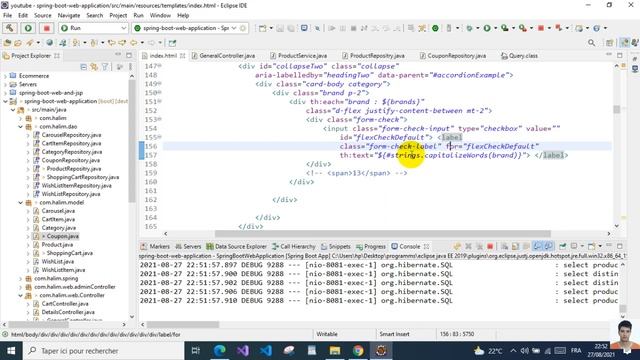This screenshot has height=360, width=640.
Task: Select CartController.java in the tree
Action: pyautogui.click(x=65, y=304)
